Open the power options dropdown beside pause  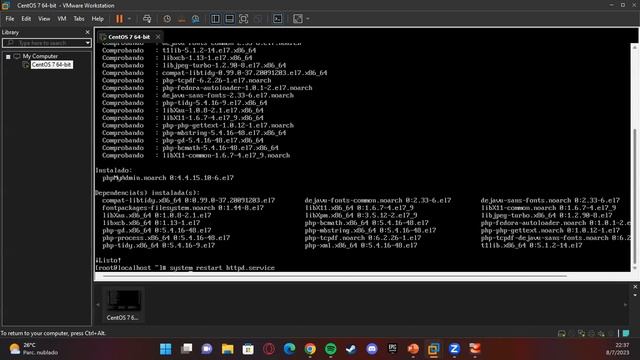129,19
